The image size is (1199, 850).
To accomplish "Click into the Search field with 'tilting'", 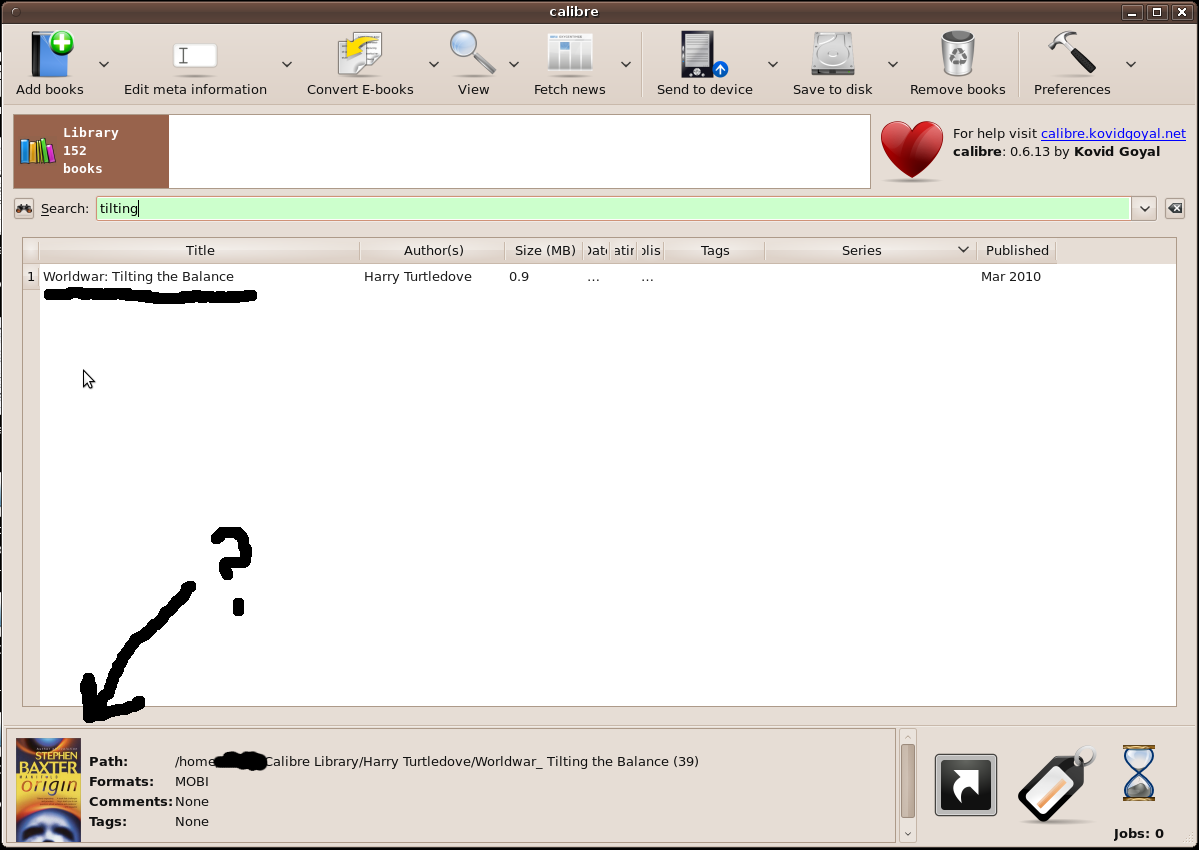I will (612, 209).
